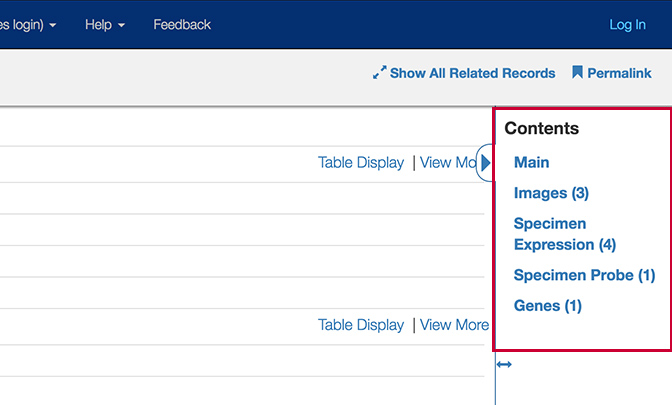This screenshot has width=672, height=405.
Task: Open the Genes (1) section
Action: 548,306
